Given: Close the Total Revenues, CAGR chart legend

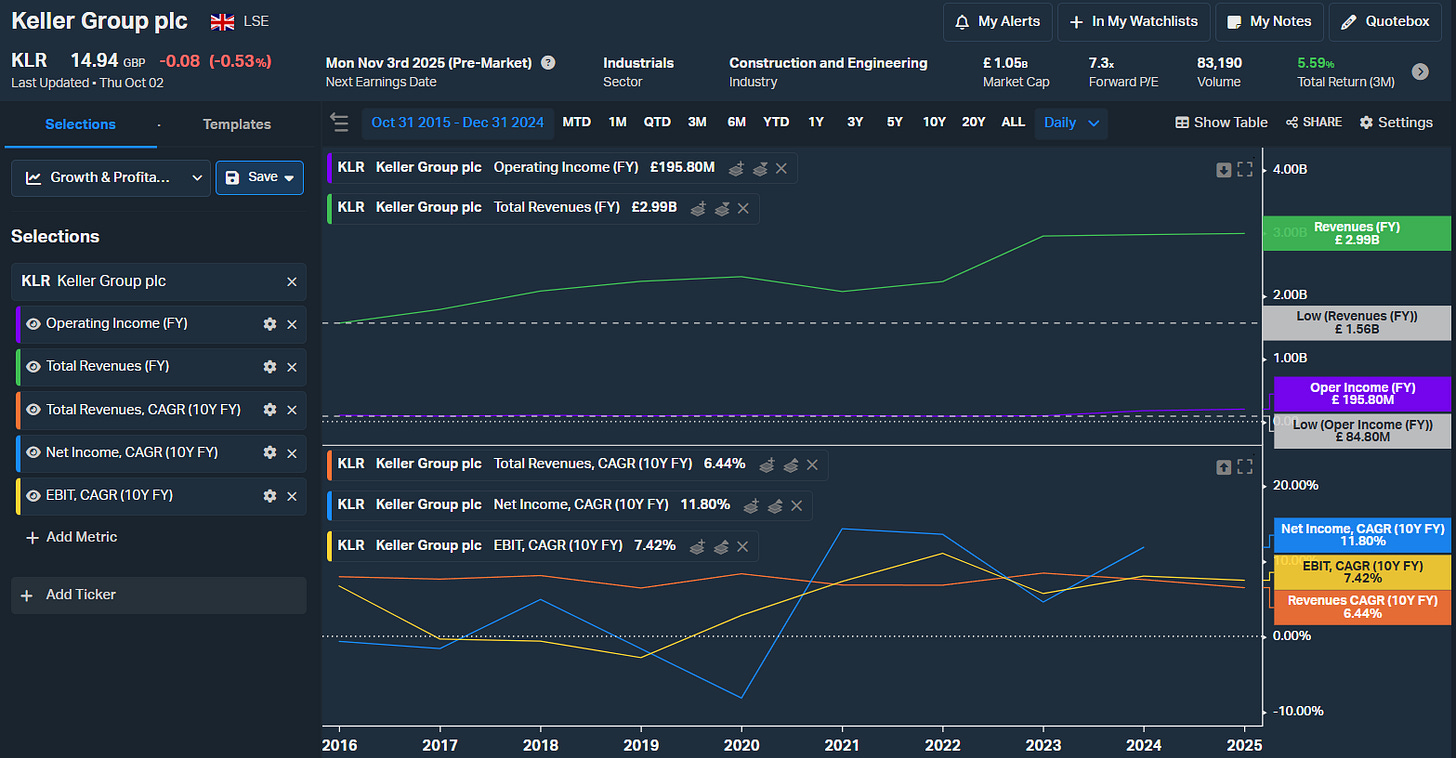Looking at the screenshot, I should (812, 464).
